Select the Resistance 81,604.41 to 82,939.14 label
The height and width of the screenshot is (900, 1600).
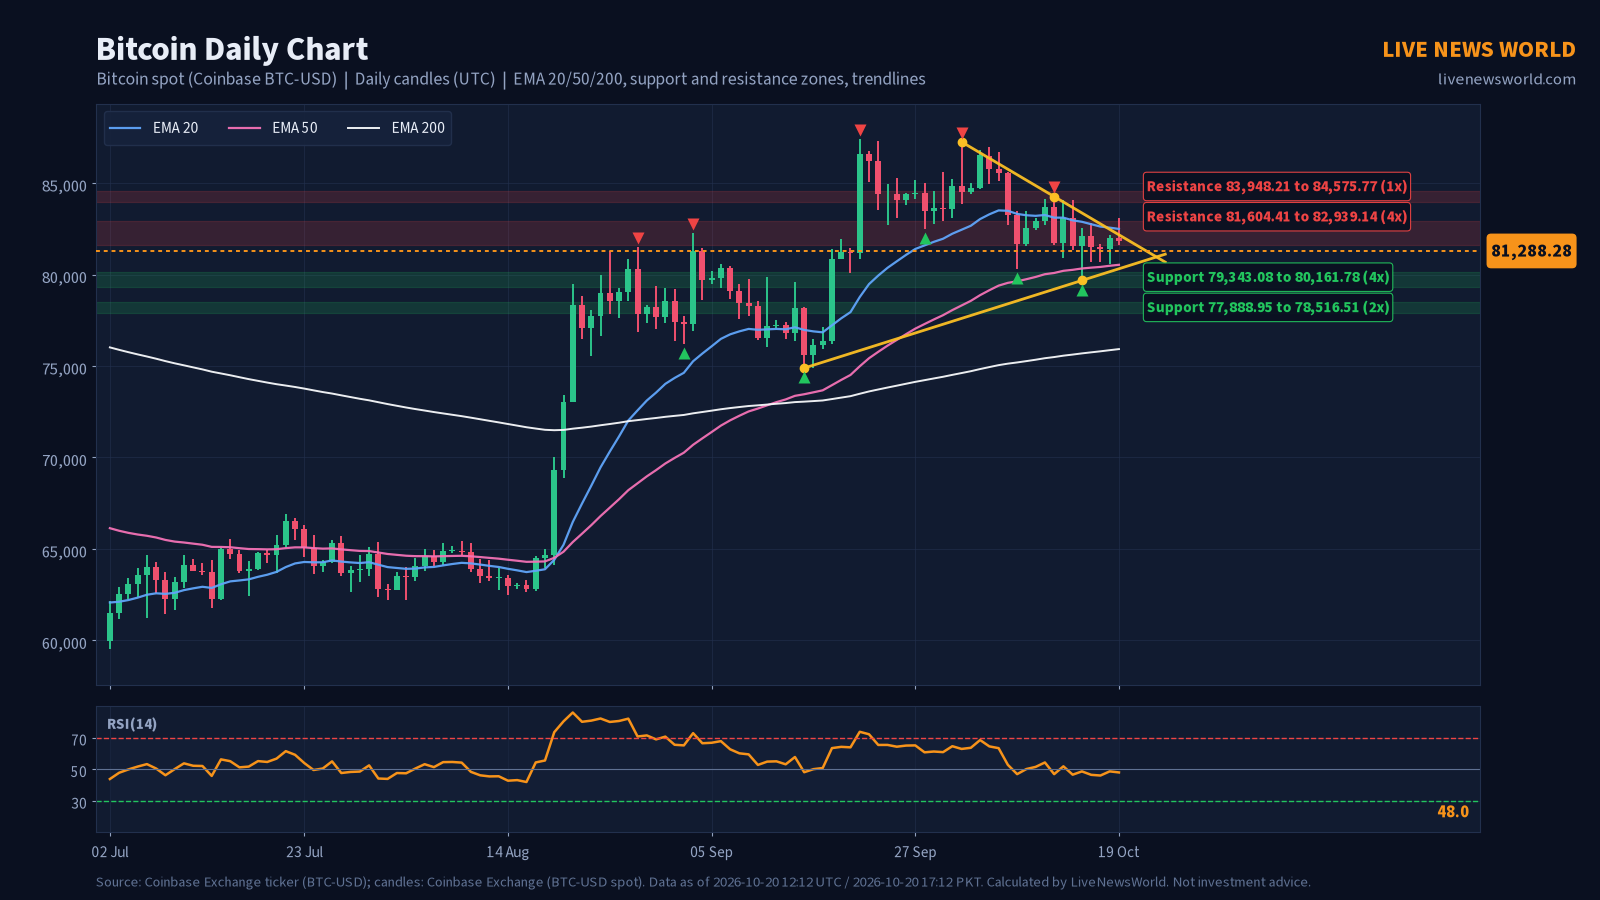[x=1277, y=216]
